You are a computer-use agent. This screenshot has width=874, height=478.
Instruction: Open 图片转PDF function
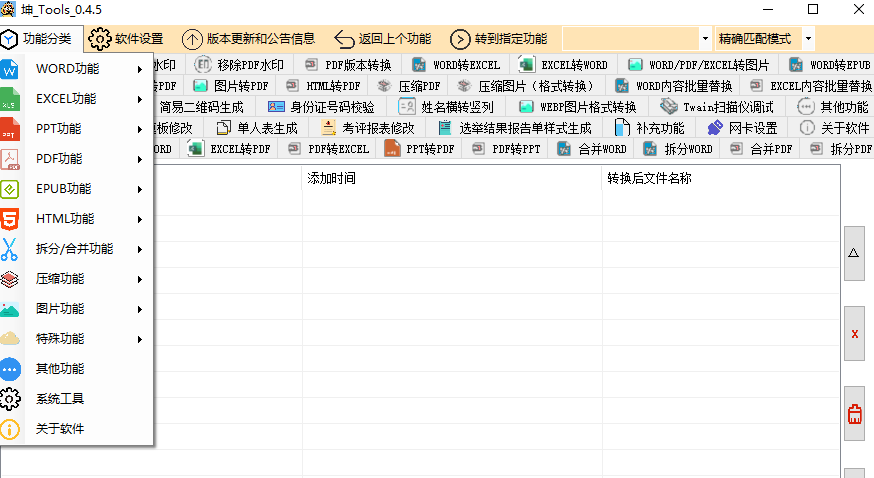point(231,86)
